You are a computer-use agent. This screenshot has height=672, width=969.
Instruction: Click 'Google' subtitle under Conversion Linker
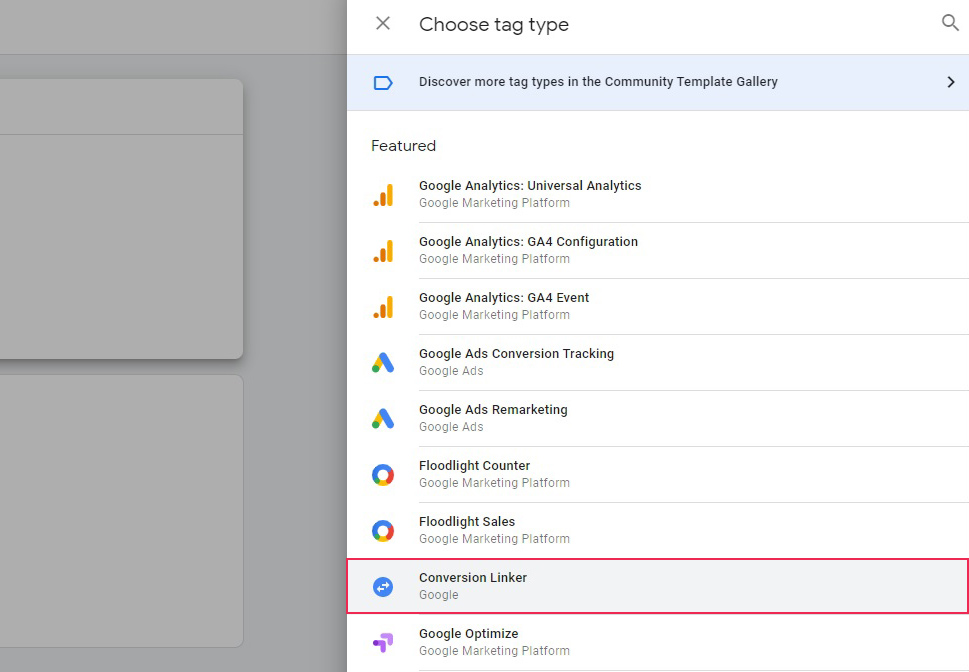pyautogui.click(x=439, y=595)
